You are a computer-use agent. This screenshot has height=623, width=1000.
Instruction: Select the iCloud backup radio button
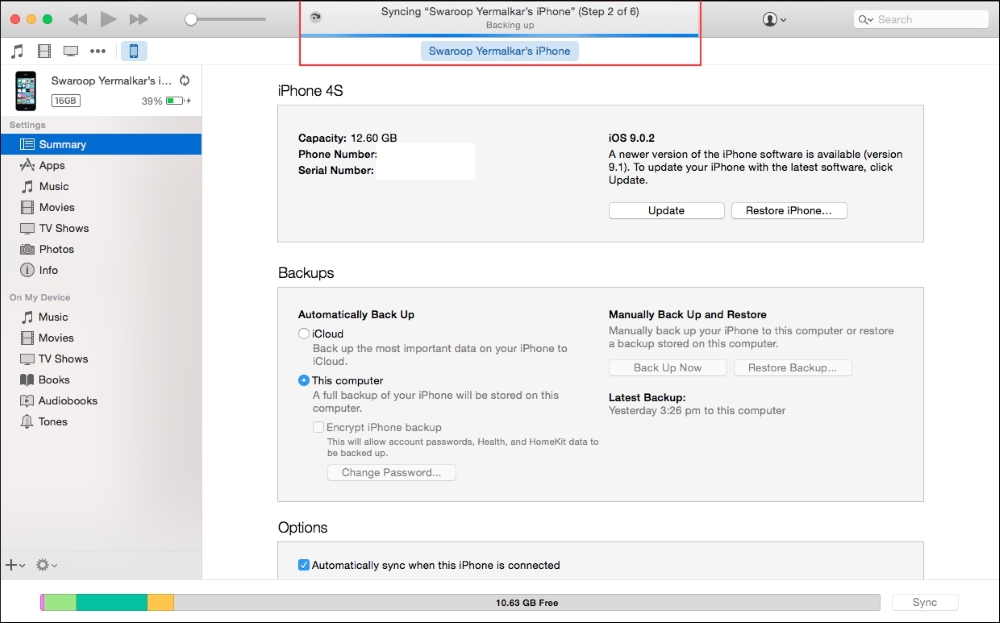304,333
